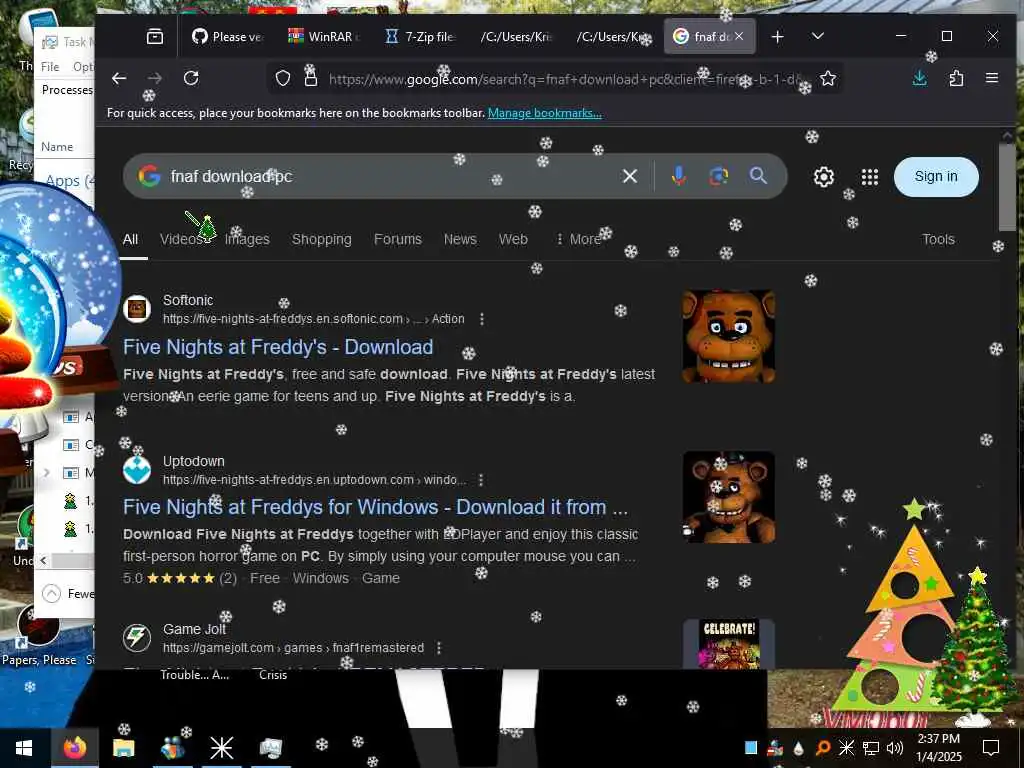Click Fewer details chevron in Task Manager
The height and width of the screenshot is (768, 1024).
click(x=51, y=594)
